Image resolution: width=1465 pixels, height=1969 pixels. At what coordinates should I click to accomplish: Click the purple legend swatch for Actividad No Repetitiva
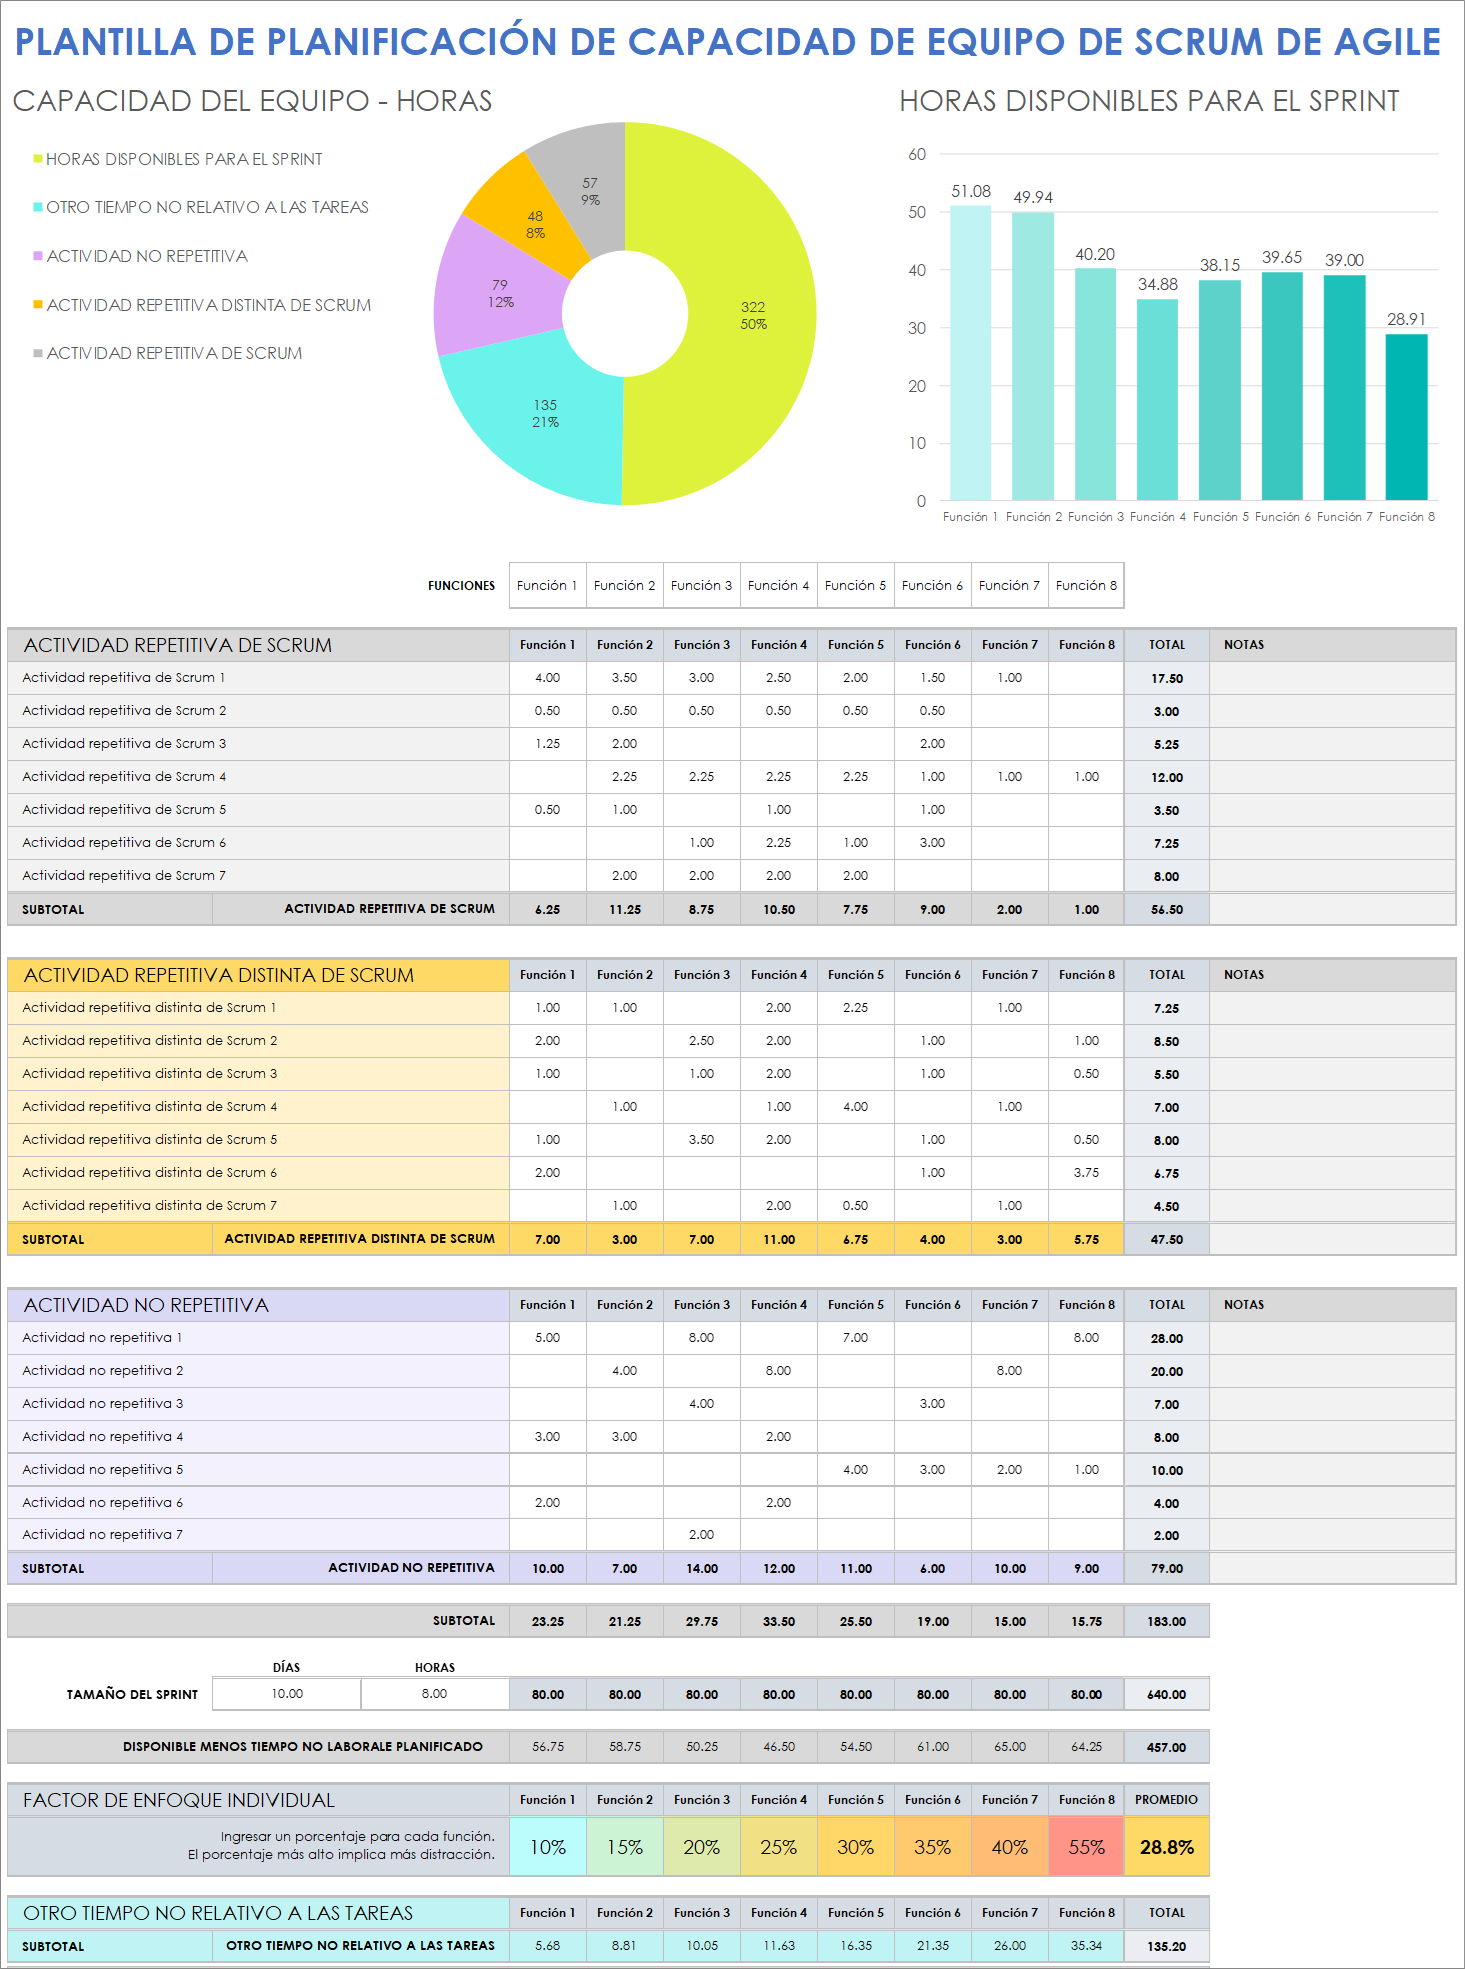click(x=38, y=256)
